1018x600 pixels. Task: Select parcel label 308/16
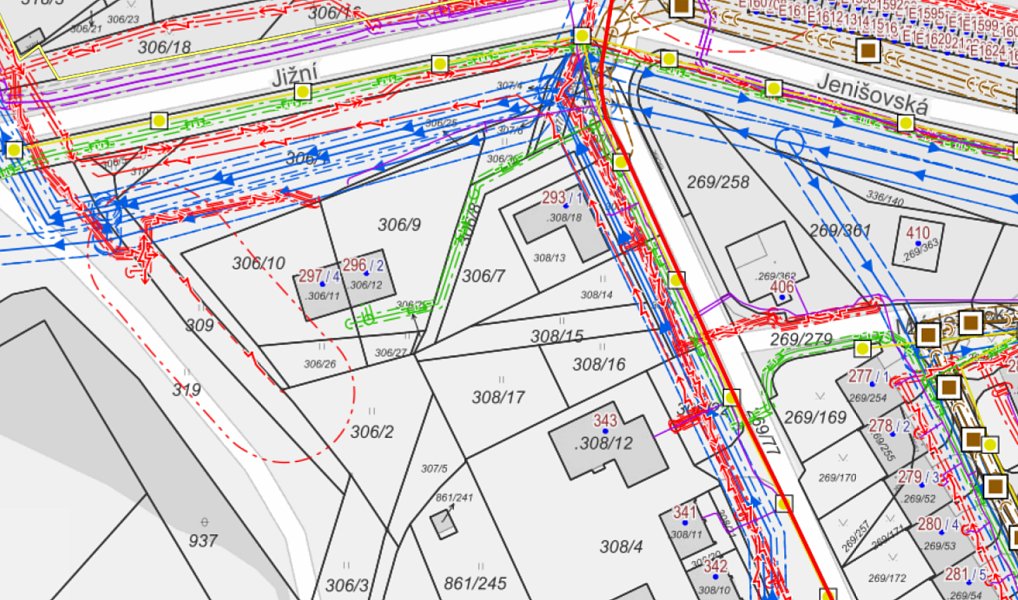[599, 364]
